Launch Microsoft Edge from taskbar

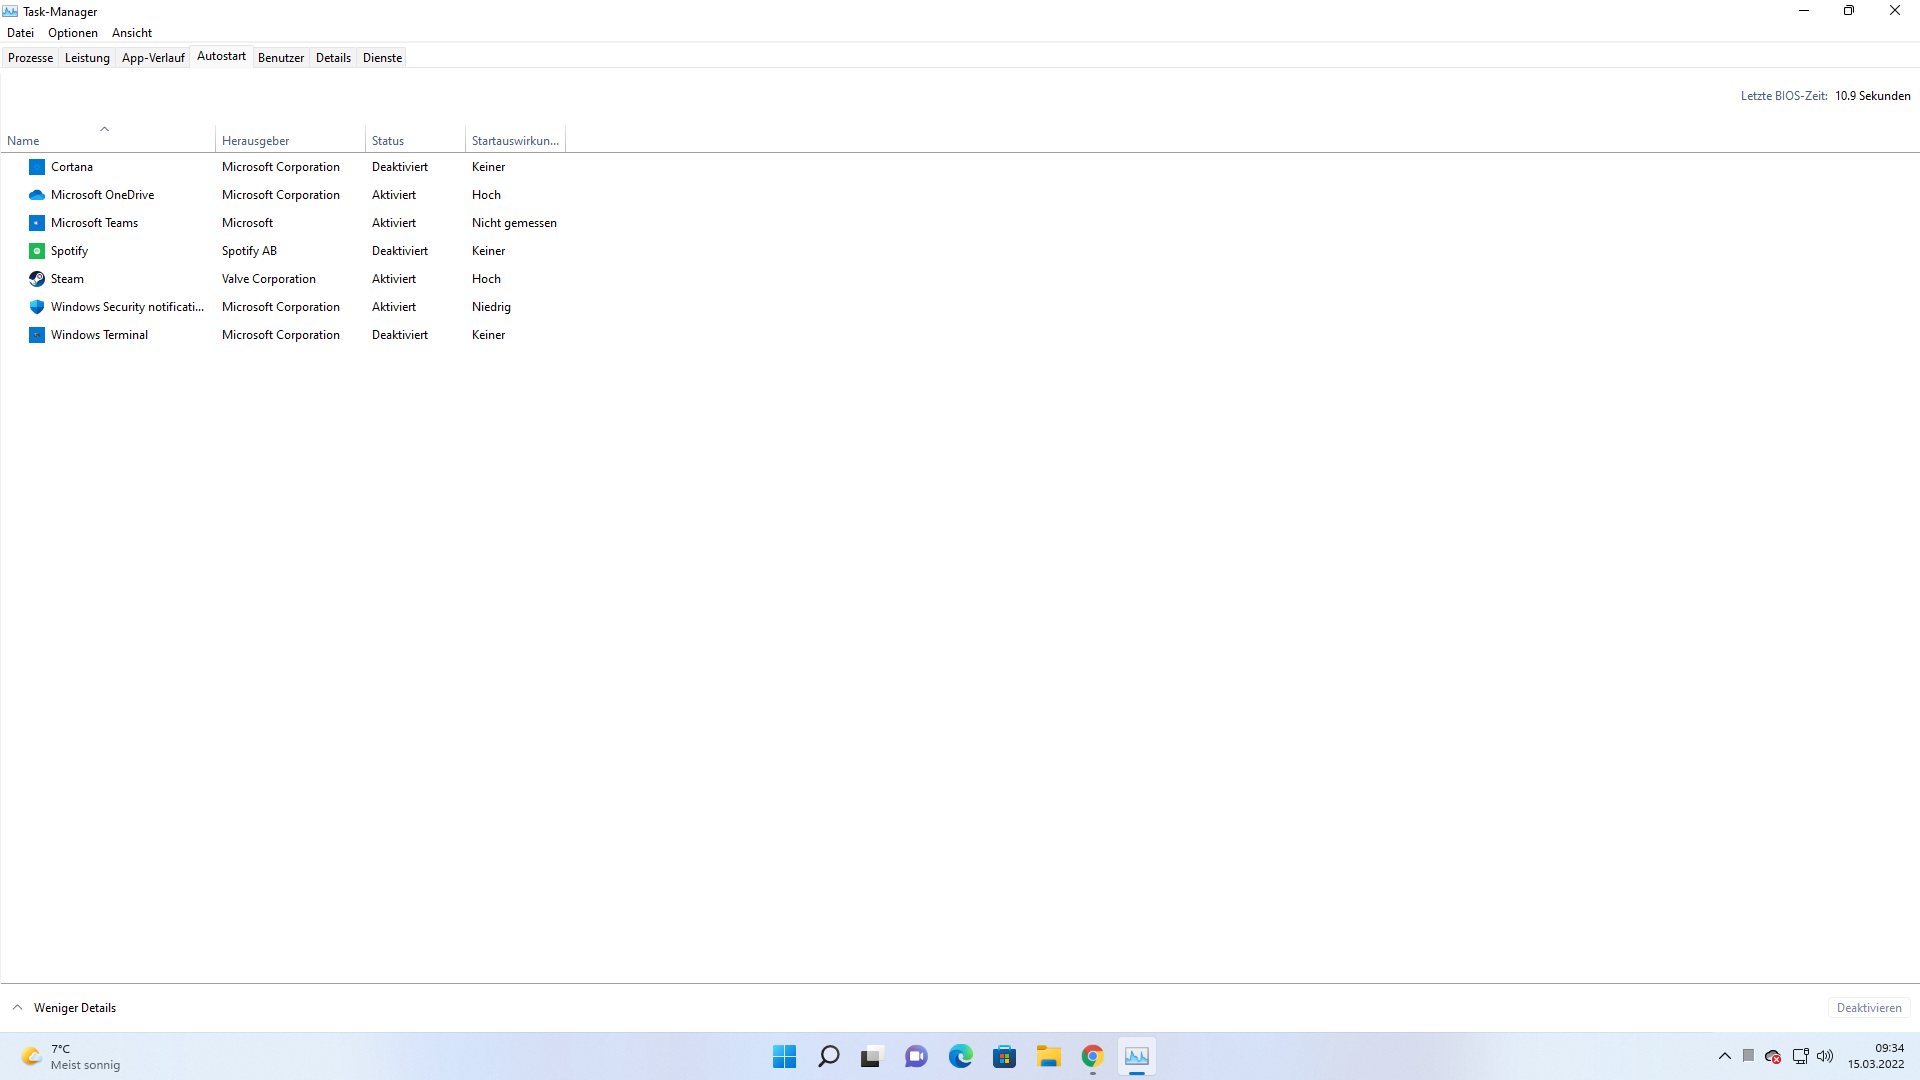click(x=961, y=1056)
